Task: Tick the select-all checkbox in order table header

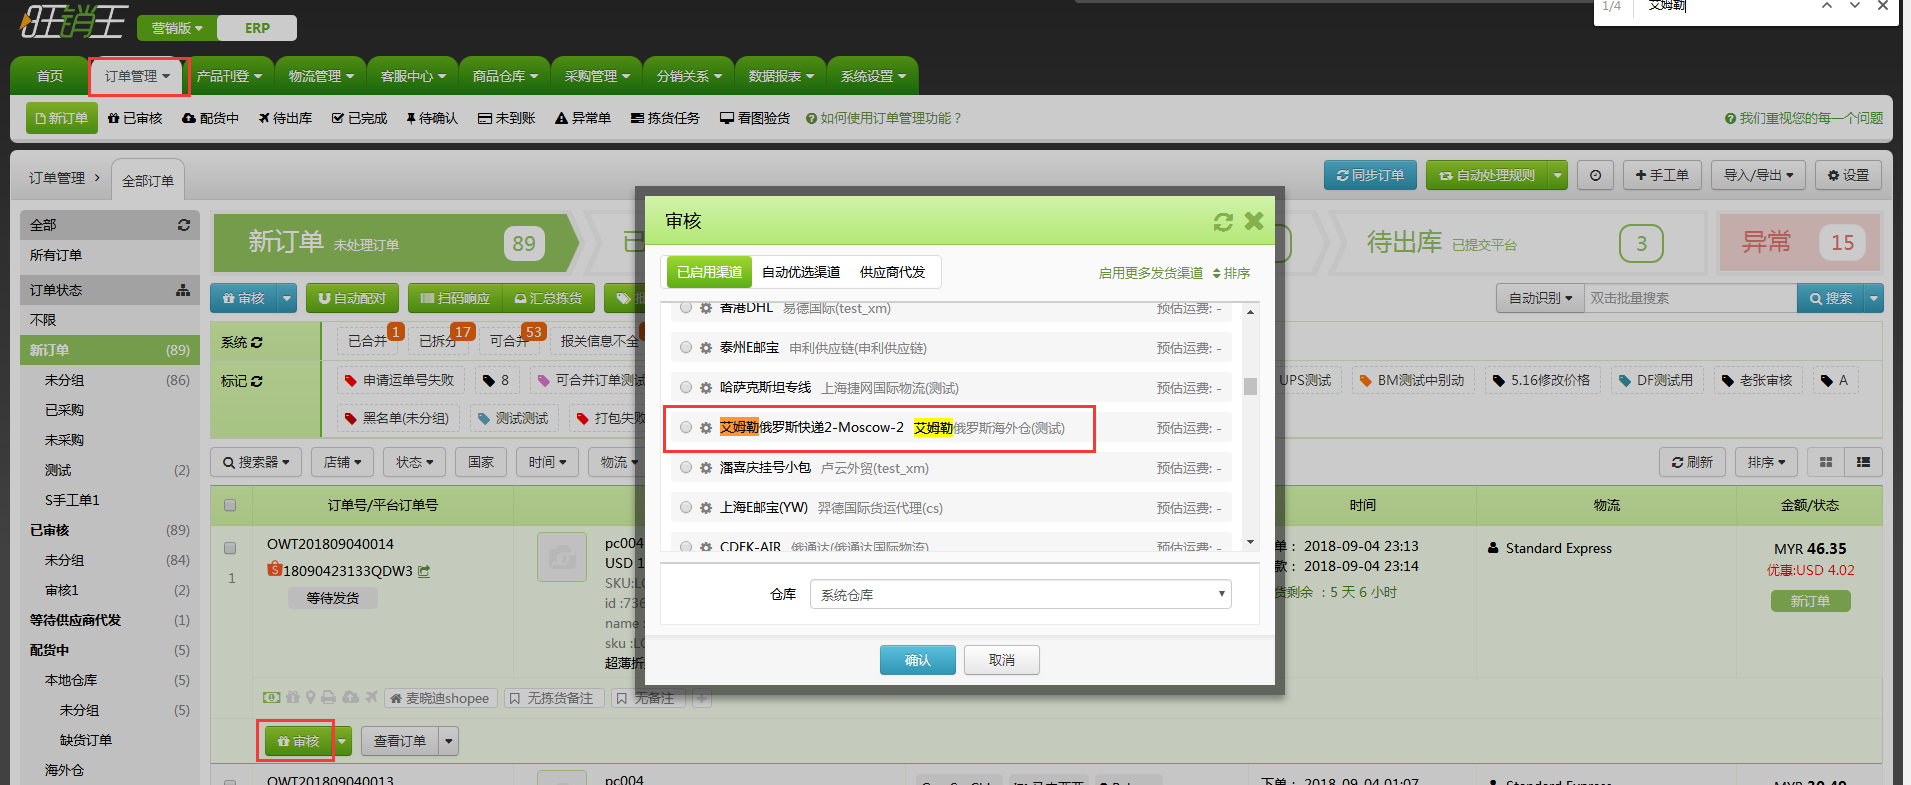Action: click(x=230, y=505)
